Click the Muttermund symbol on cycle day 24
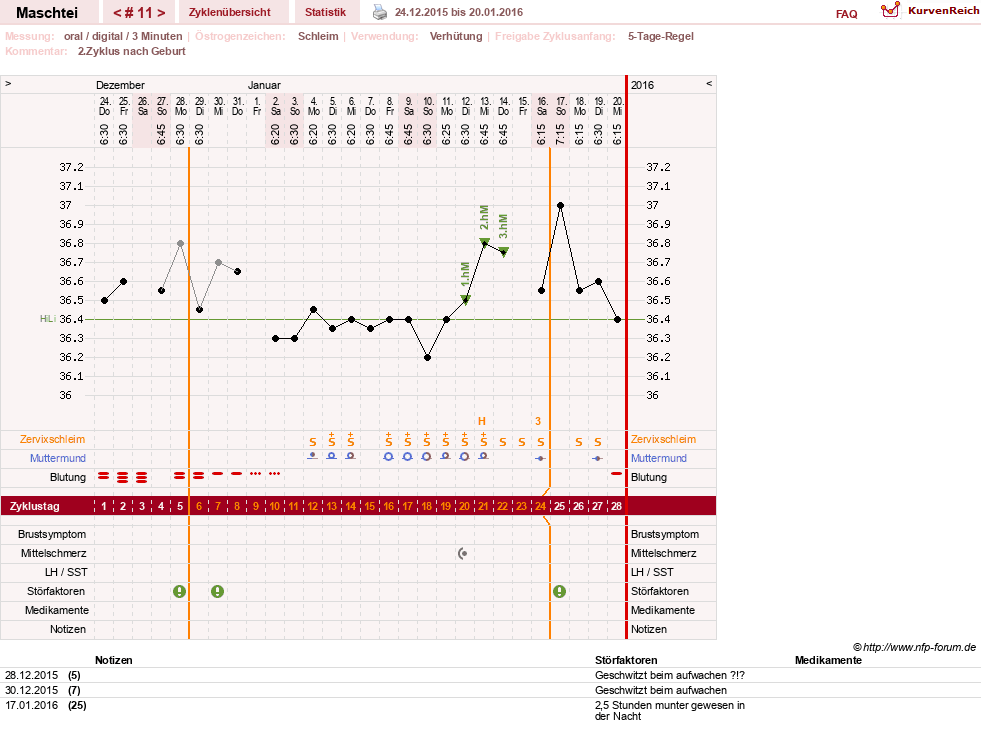The height and width of the screenshot is (753, 981). pyautogui.click(x=541, y=458)
